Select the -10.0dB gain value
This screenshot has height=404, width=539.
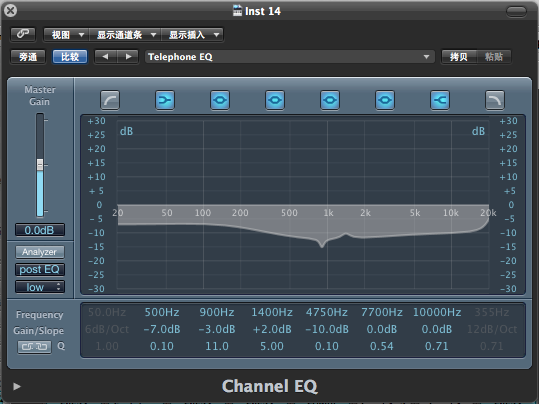tap(327, 329)
